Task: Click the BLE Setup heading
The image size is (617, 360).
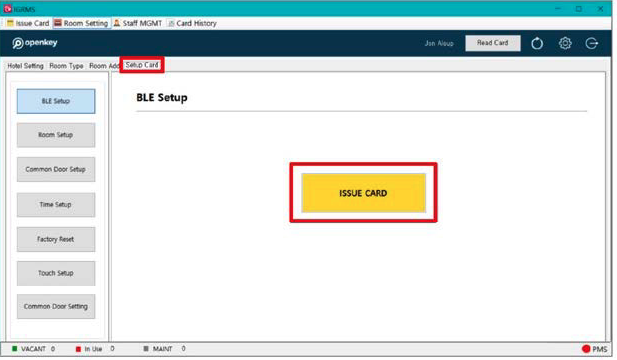Action: 162,98
